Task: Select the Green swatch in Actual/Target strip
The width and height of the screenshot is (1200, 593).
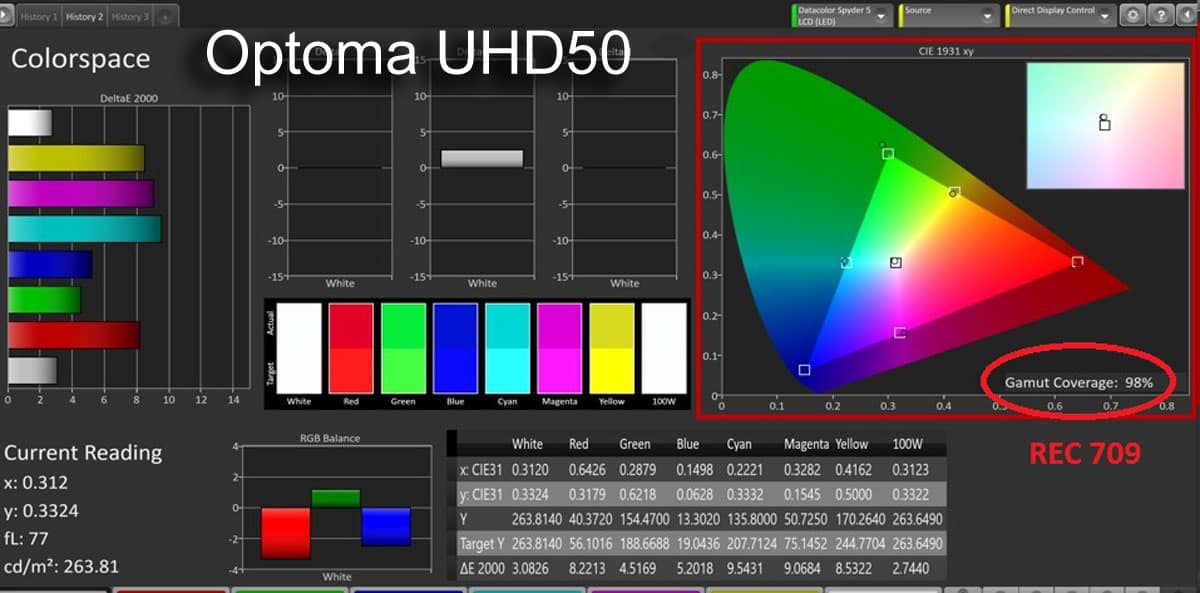Action: (x=403, y=348)
